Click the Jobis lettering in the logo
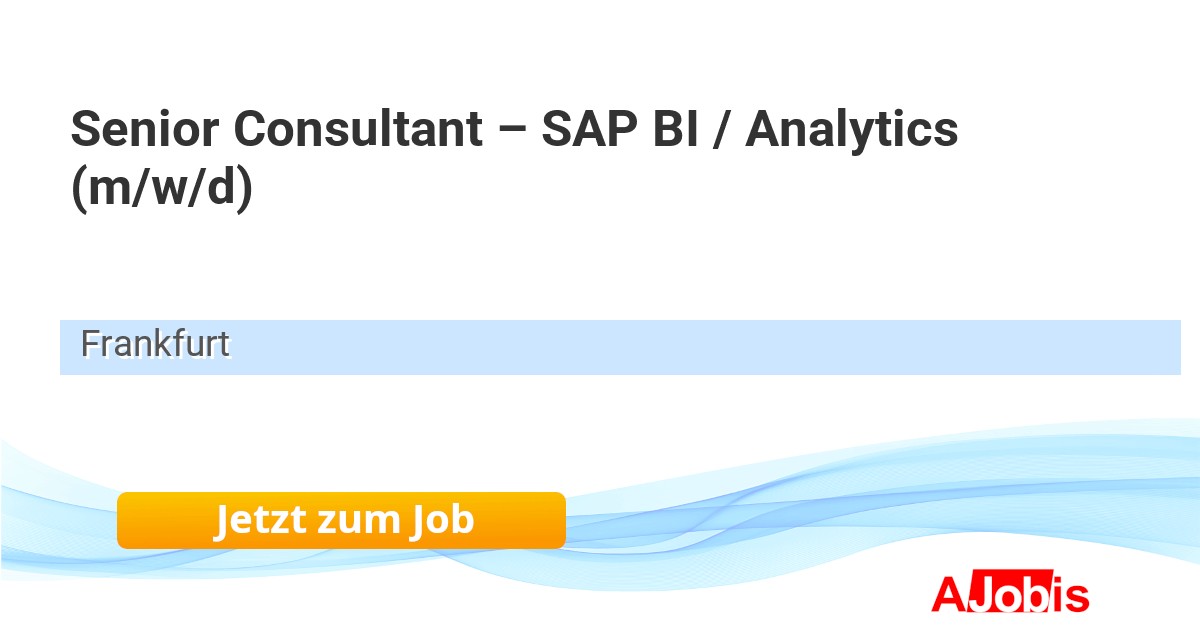This screenshot has width=1200, height=630. coord(1028,594)
